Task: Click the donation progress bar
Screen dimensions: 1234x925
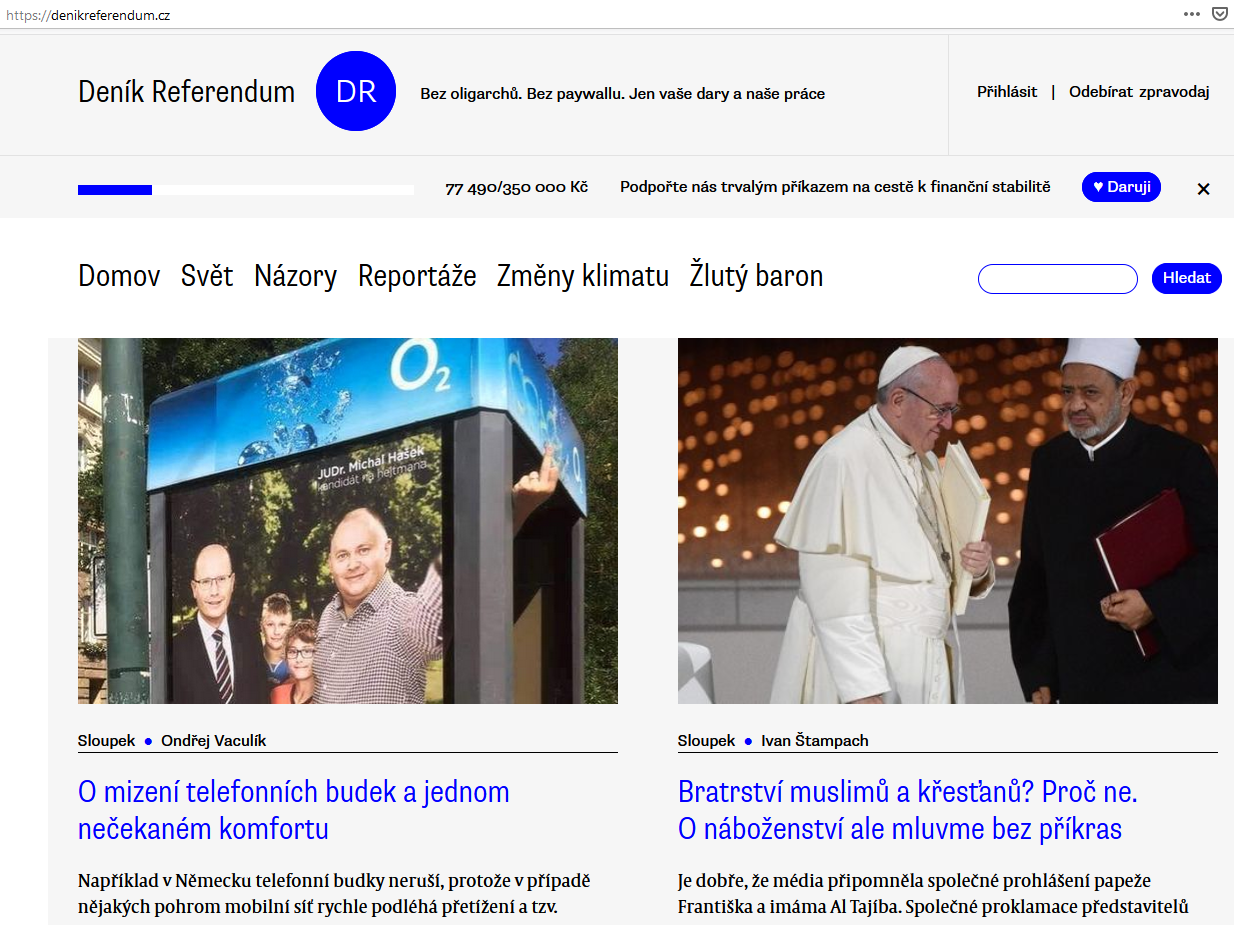Action: click(246, 190)
